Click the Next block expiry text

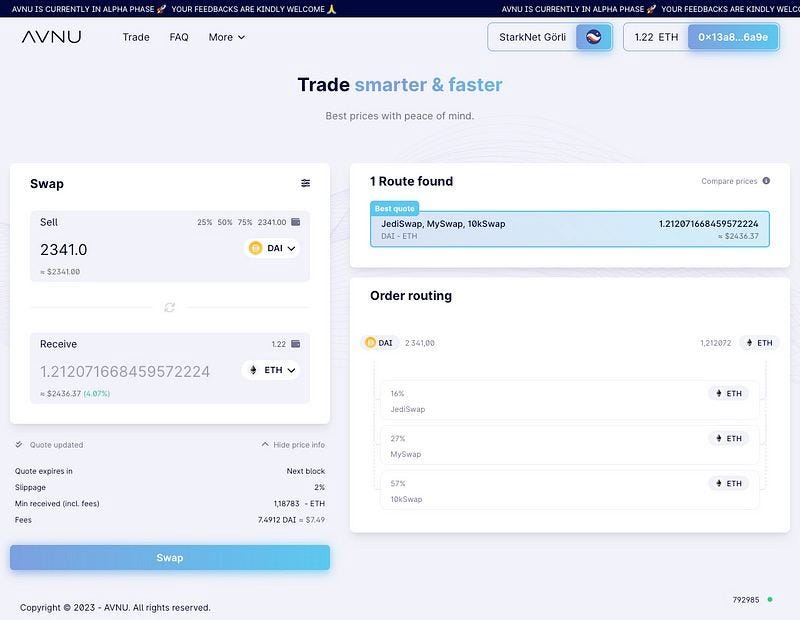pos(306,471)
